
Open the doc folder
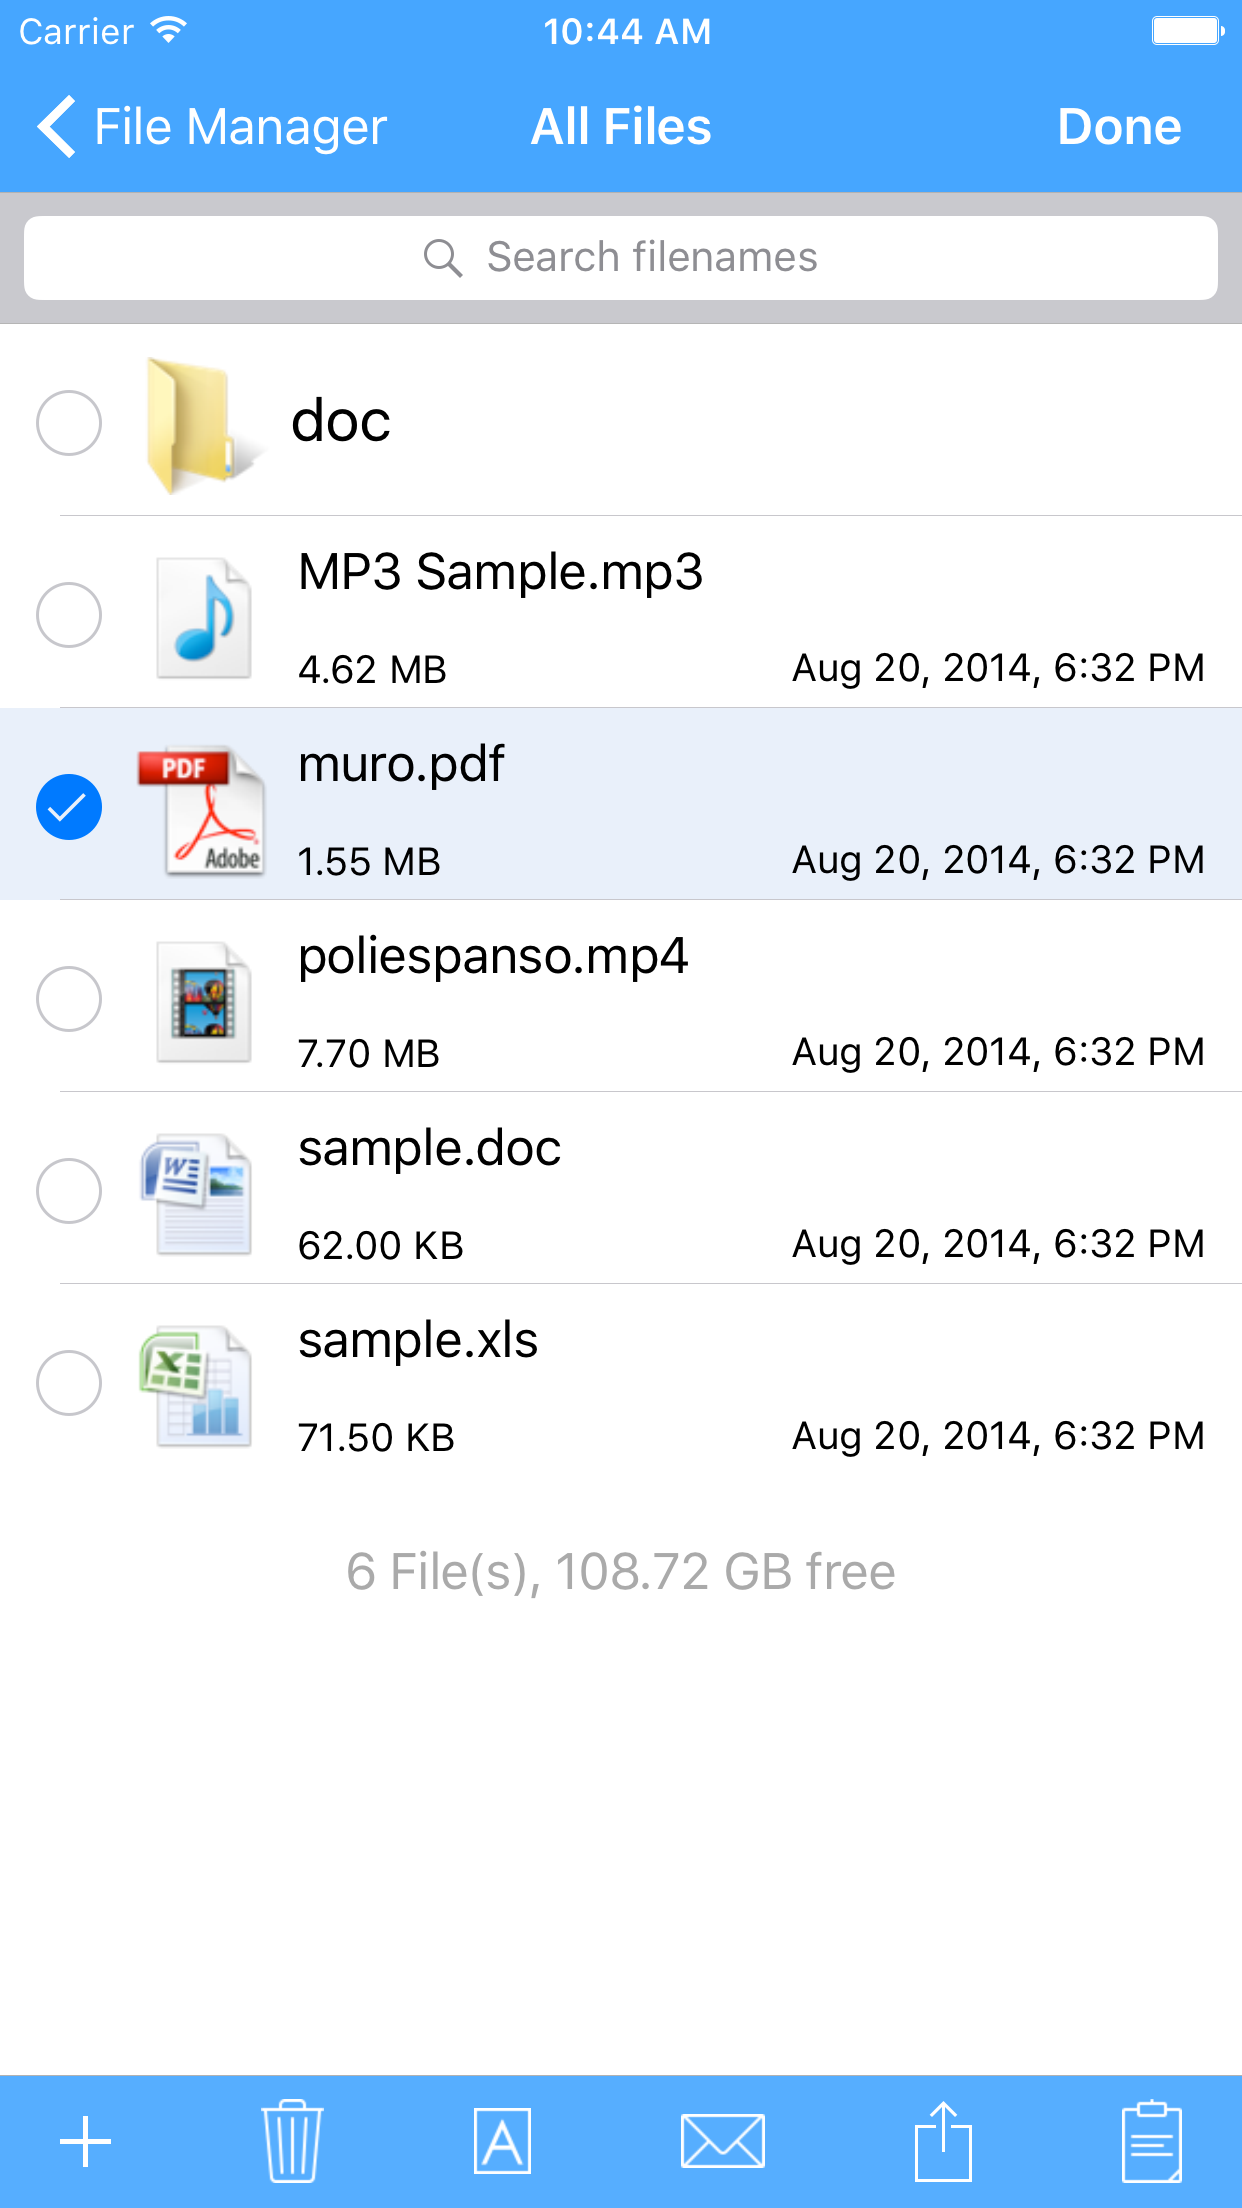[x=340, y=422]
